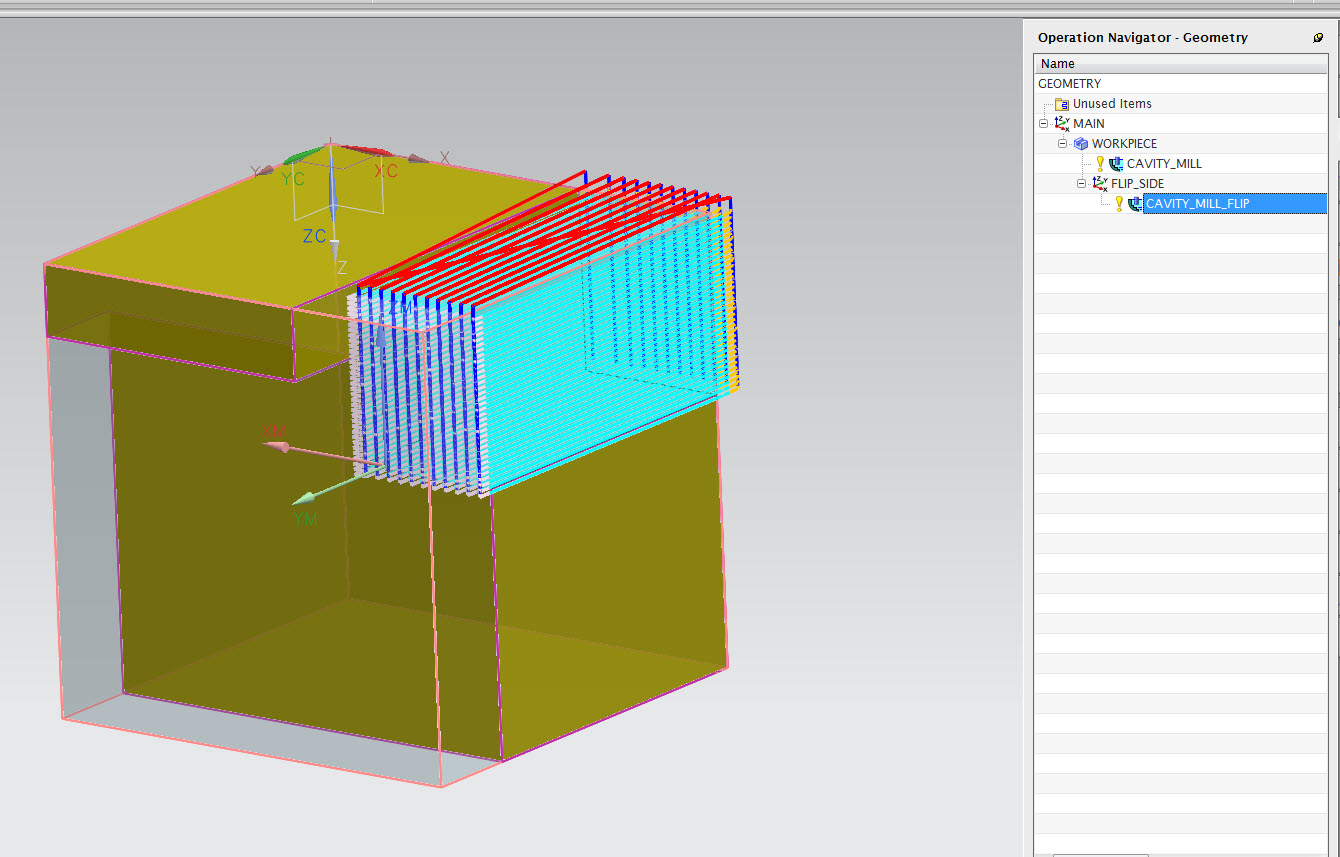The image size is (1340, 857).
Task: Click the CAVITY_MILL operation type icon
Action: pos(1116,164)
